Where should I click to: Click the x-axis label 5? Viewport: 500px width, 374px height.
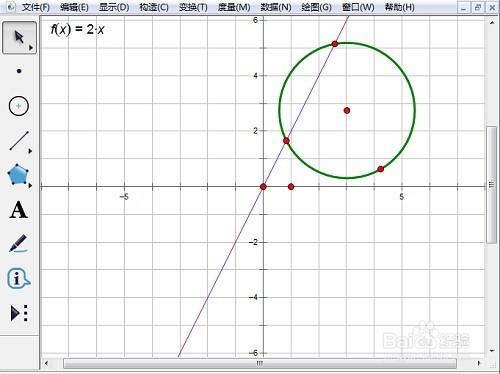pos(402,197)
